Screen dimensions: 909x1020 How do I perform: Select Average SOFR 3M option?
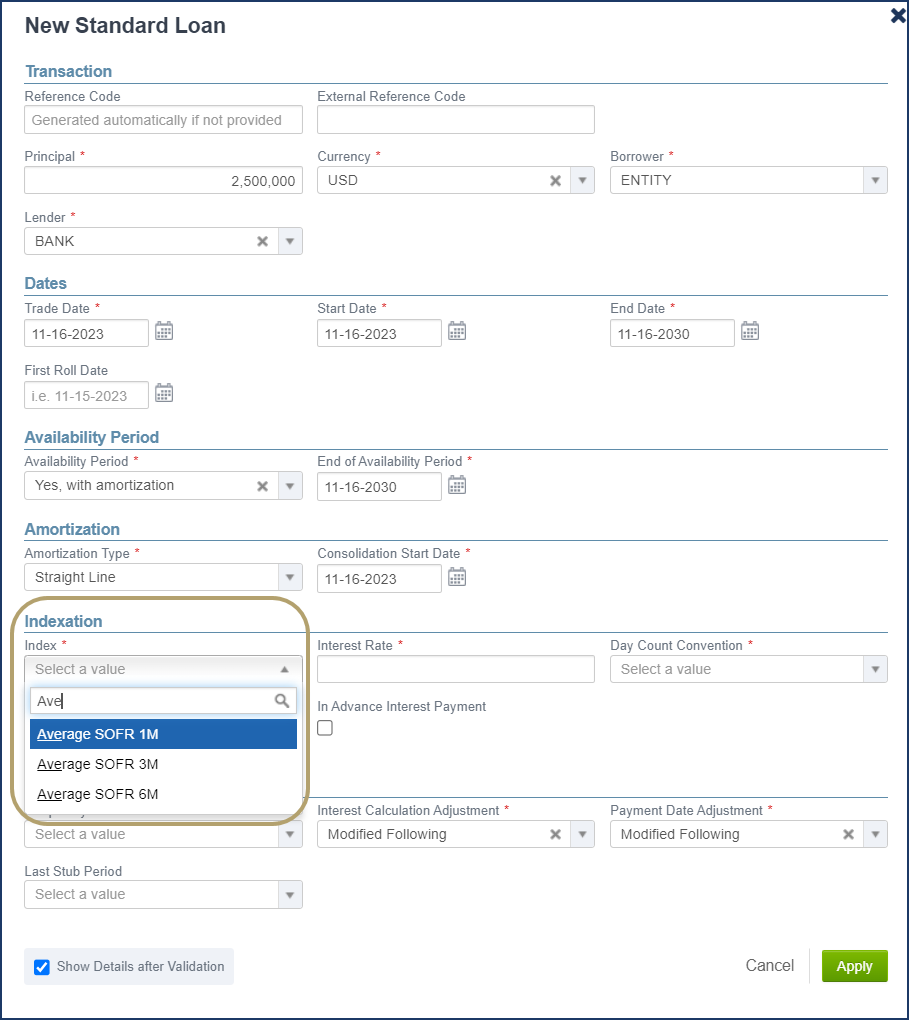(x=98, y=764)
